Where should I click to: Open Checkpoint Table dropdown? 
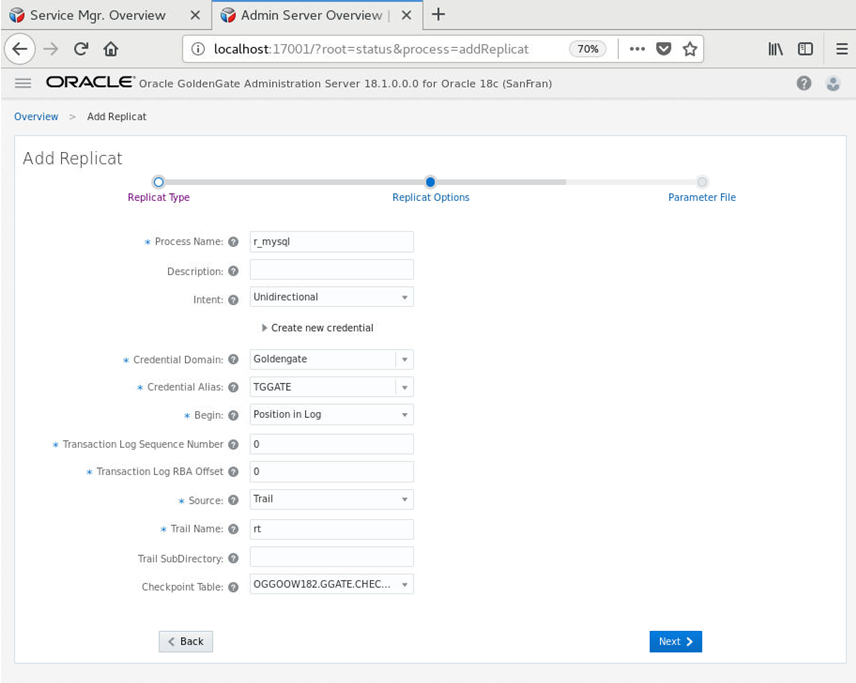coord(331,584)
